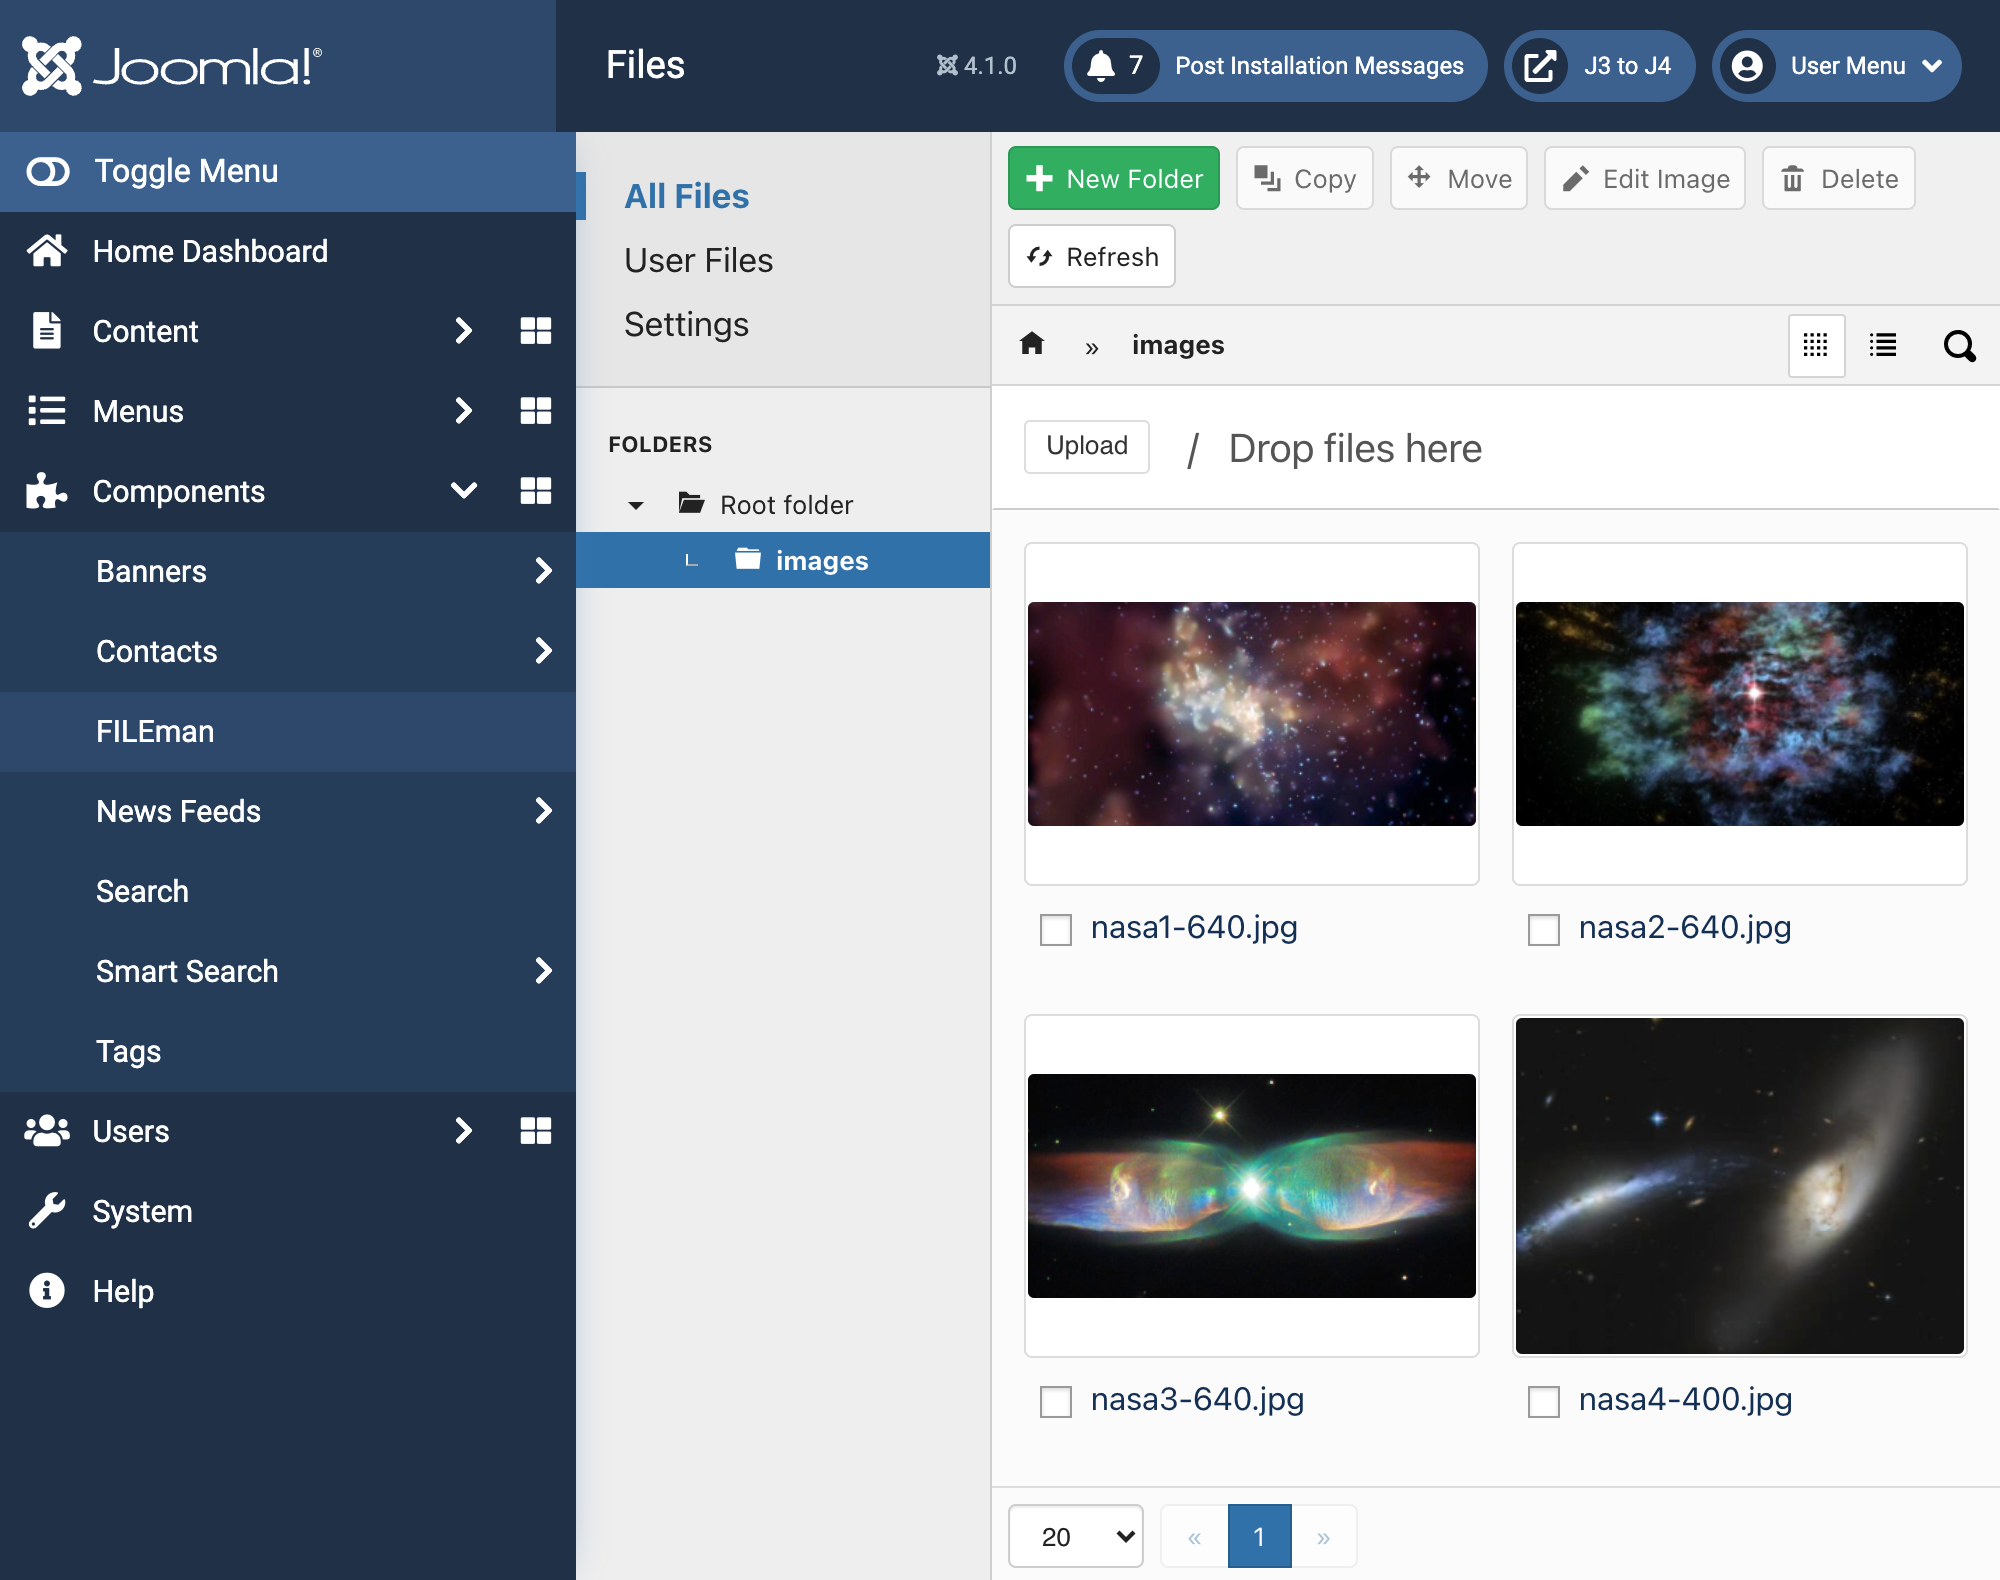Select the All Files tab

[x=687, y=196]
